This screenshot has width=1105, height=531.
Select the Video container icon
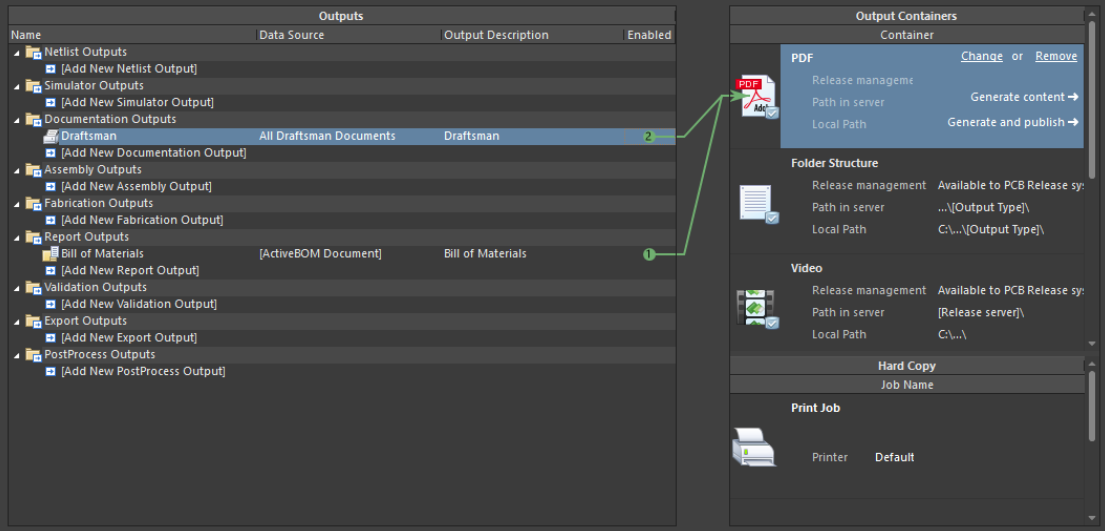[757, 308]
